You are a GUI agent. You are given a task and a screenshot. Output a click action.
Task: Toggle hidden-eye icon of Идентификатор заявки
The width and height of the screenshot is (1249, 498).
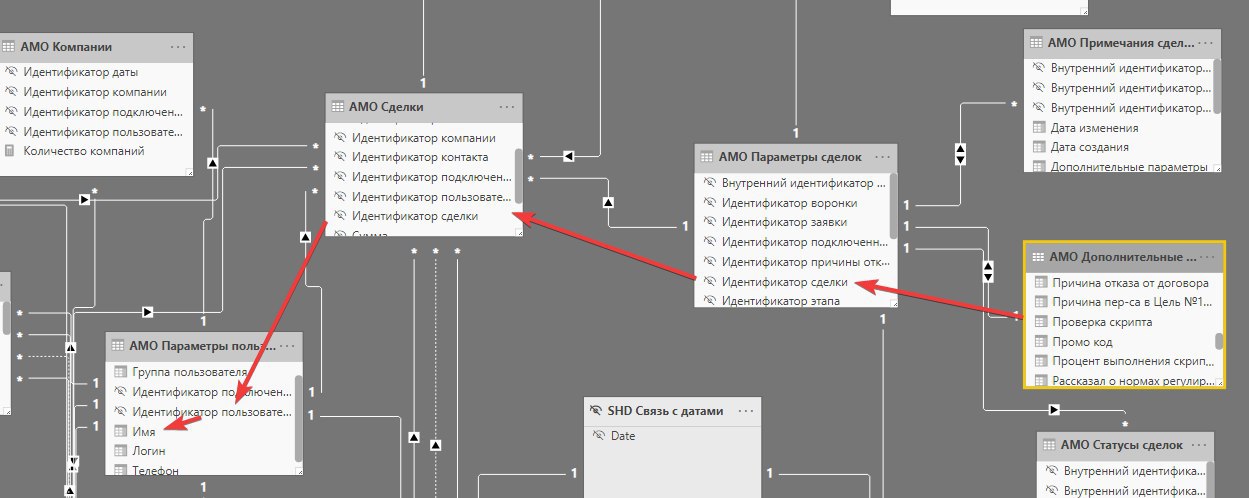click(709, 223)
